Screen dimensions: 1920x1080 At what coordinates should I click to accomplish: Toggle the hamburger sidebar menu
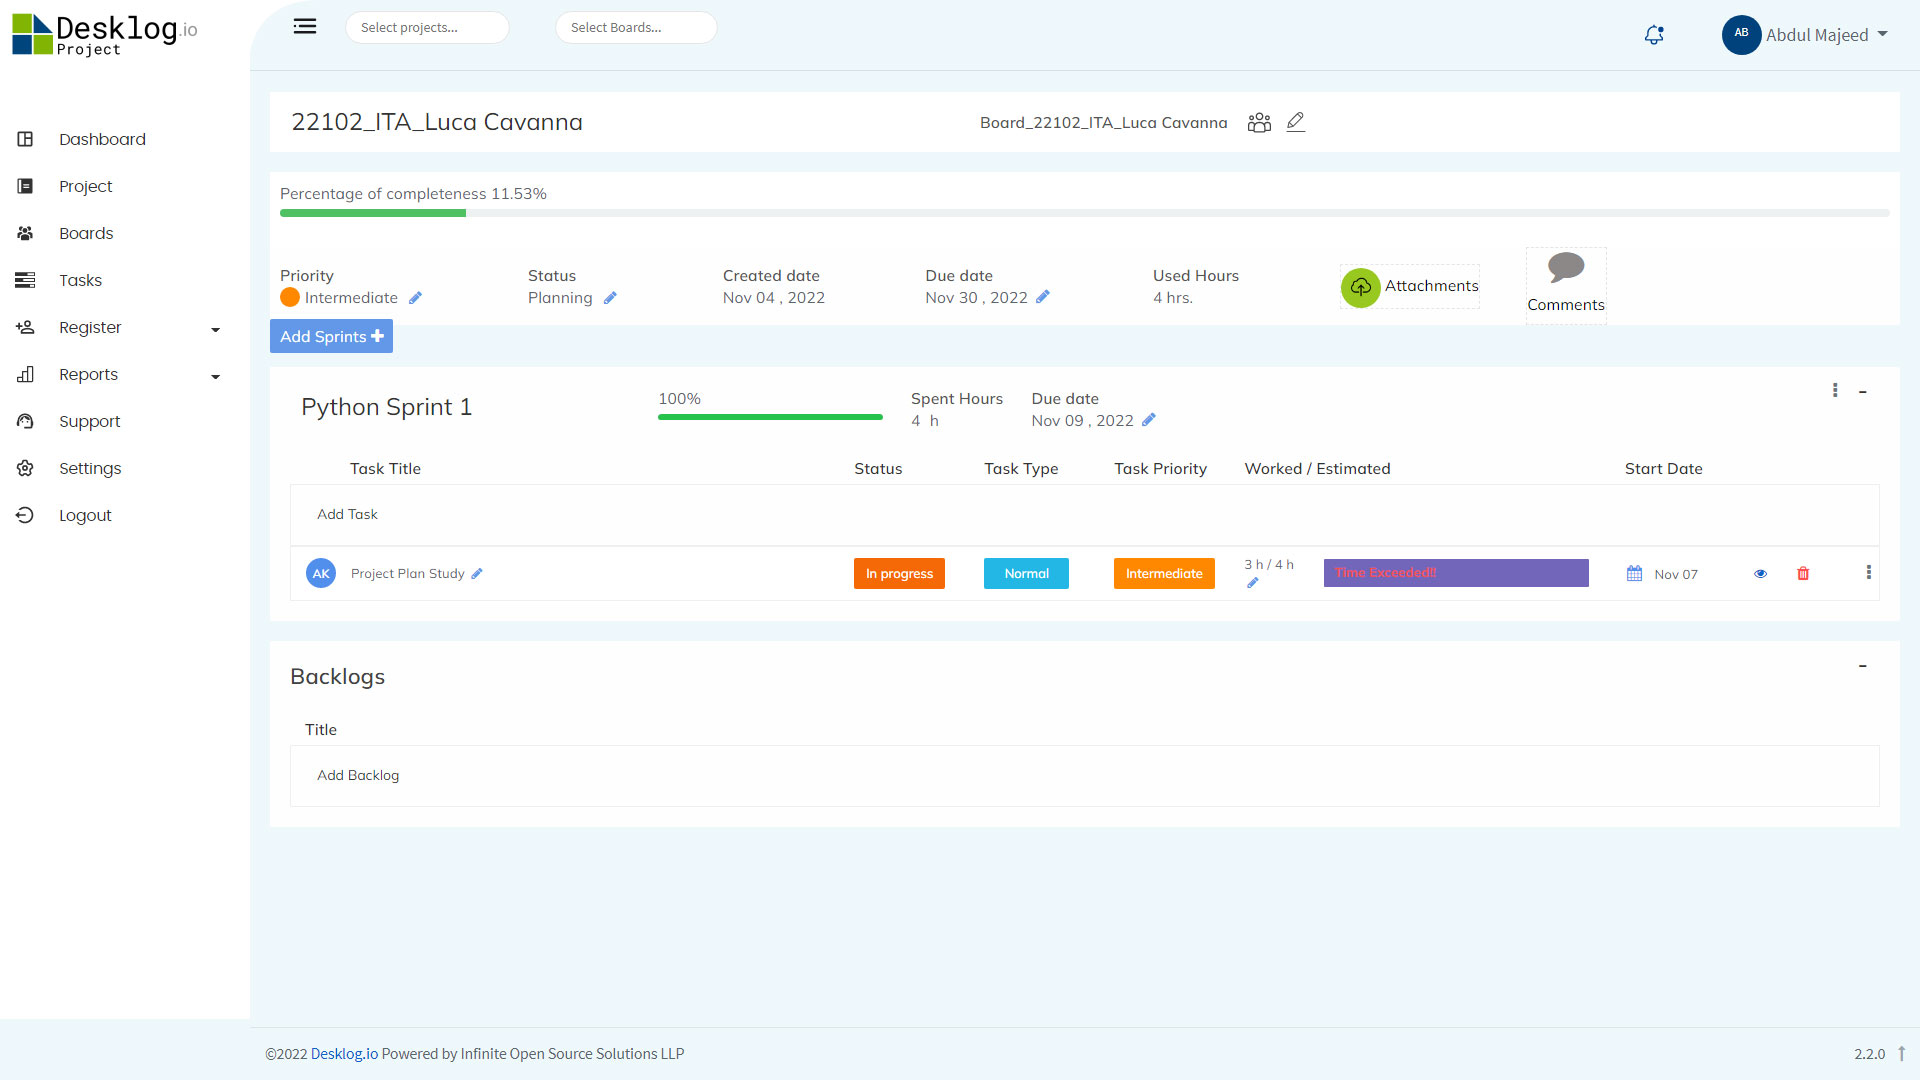pyautogui.click(x=305, y=27)
